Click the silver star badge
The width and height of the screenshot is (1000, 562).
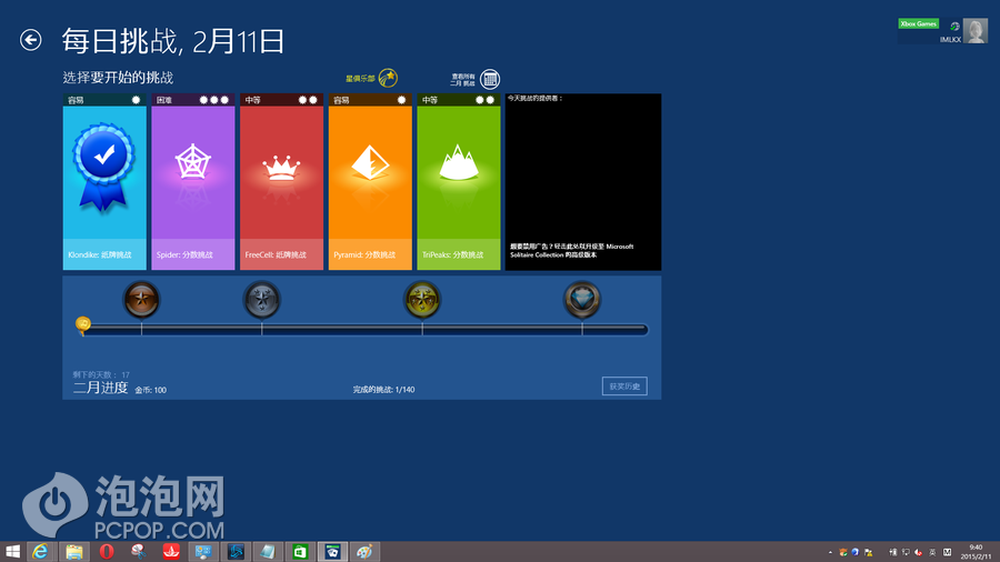[261, 299]
